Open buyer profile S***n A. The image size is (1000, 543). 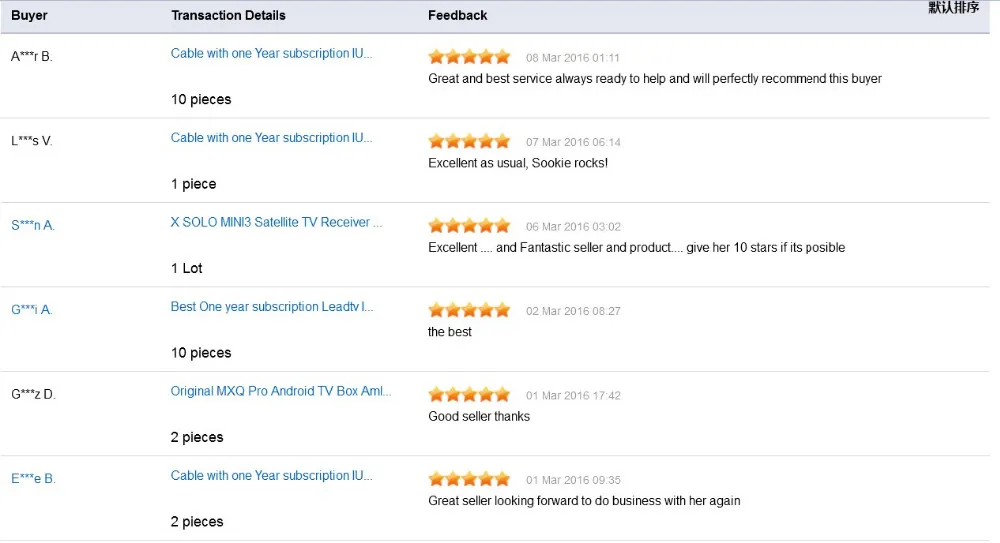[x=33, y=225]
